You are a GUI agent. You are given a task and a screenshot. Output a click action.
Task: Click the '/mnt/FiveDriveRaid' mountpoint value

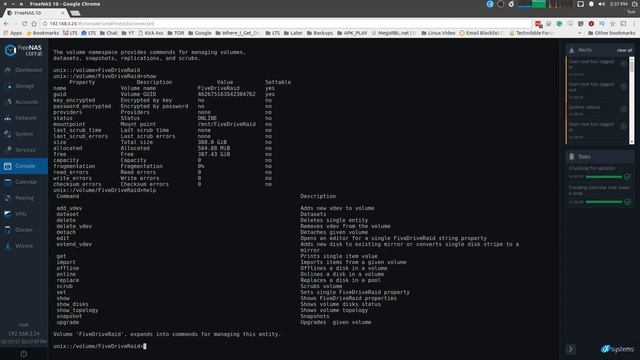[x=227, y=124]
